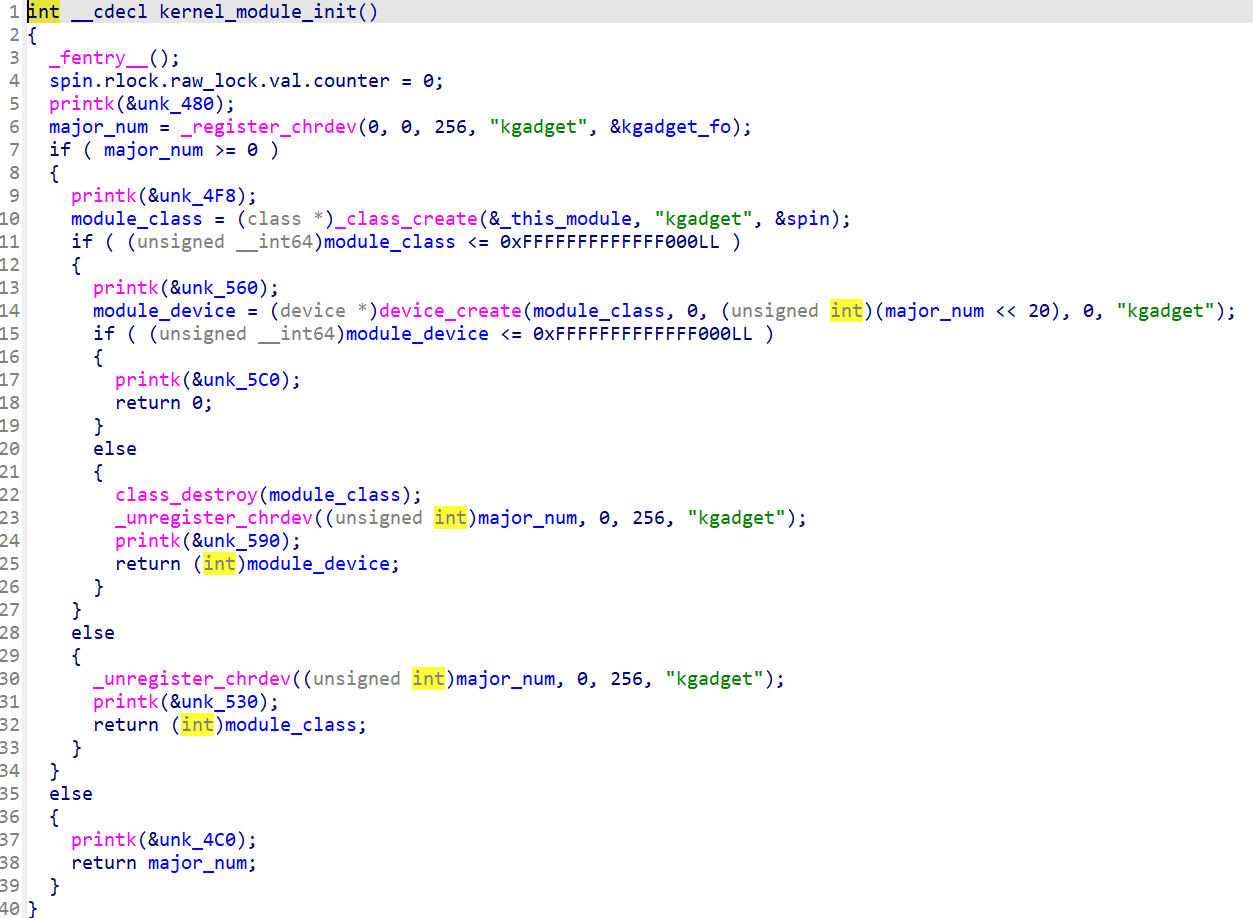
Task: Click module_device in the line 25 return
Action: pyautogui.click(x=318, y=564)
